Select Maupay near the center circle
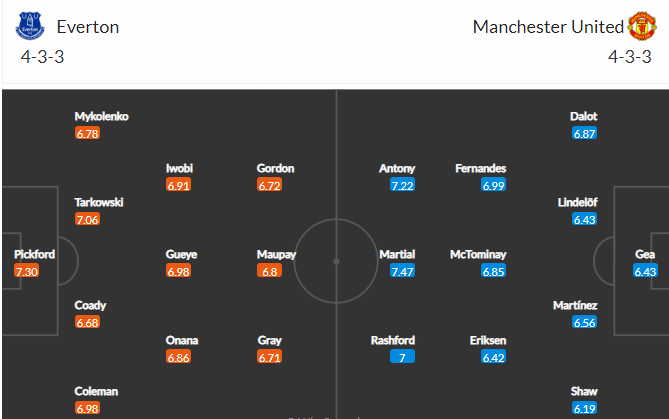The height and width of the screenshot is (419, 669). coord(276,254)
